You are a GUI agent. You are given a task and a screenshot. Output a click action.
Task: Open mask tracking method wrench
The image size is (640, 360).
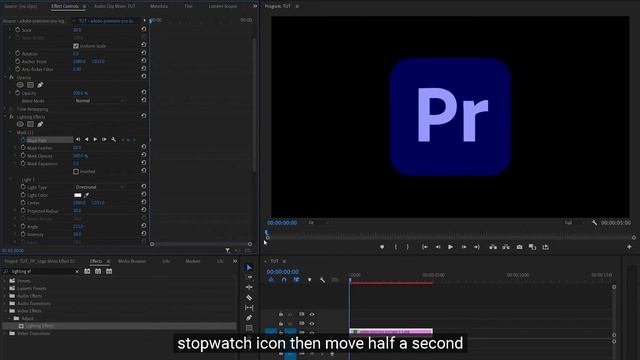[x=113, y=140]
